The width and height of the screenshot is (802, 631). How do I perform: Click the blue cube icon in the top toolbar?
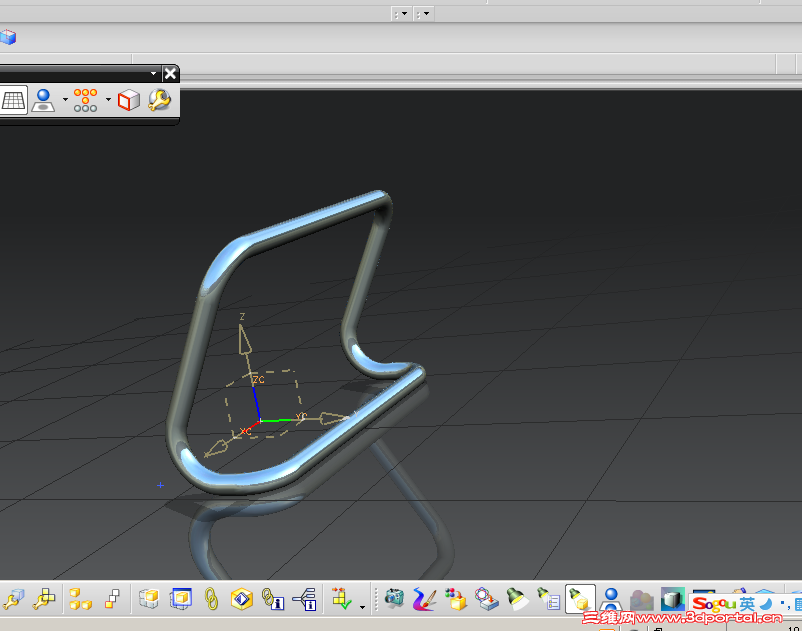pyautogui.click(x=8, y=37)
